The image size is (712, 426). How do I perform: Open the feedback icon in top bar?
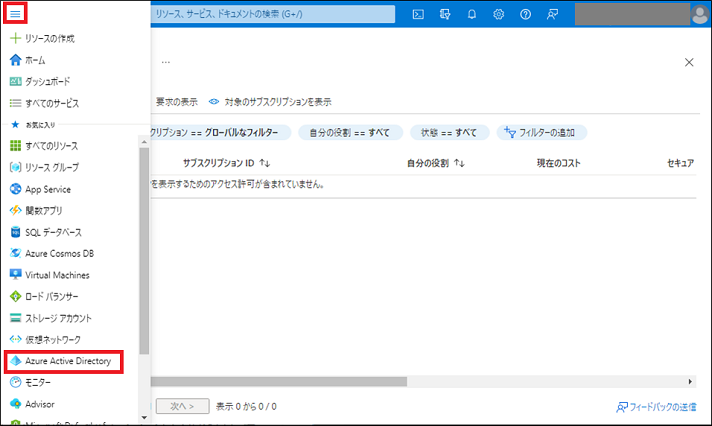[x=552, y=14]
